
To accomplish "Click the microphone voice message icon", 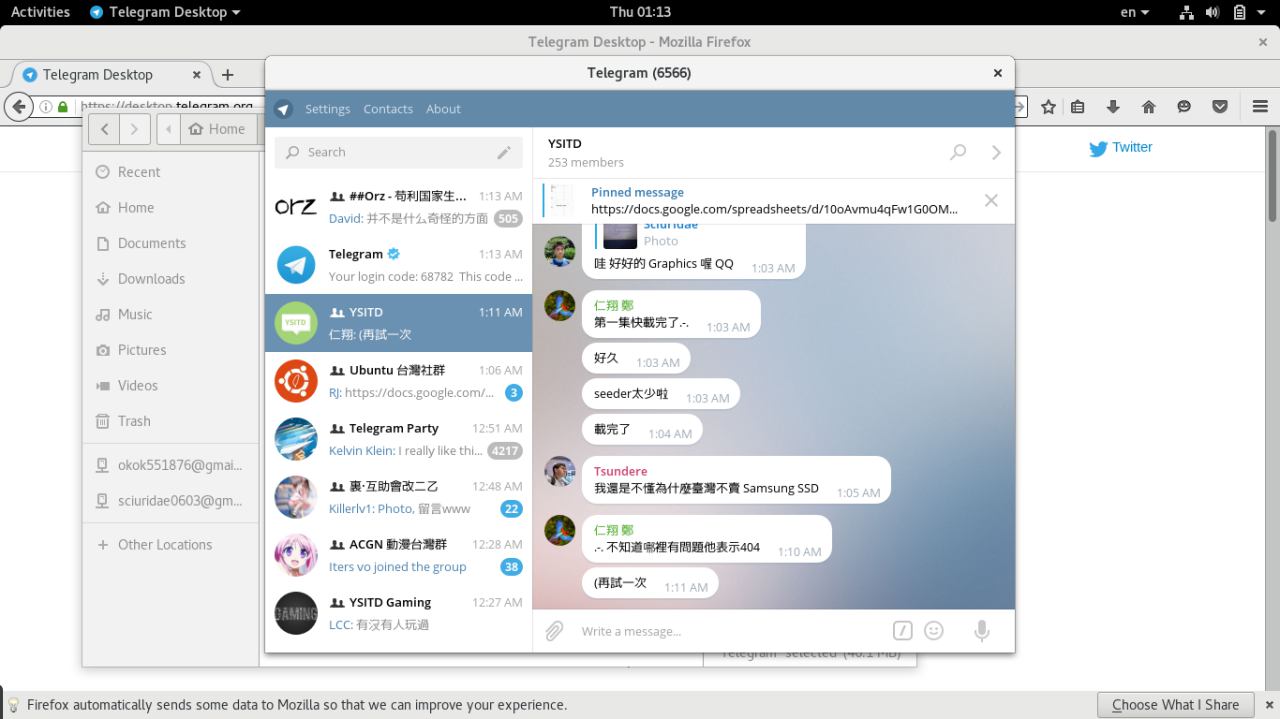I will coord(982,631).
